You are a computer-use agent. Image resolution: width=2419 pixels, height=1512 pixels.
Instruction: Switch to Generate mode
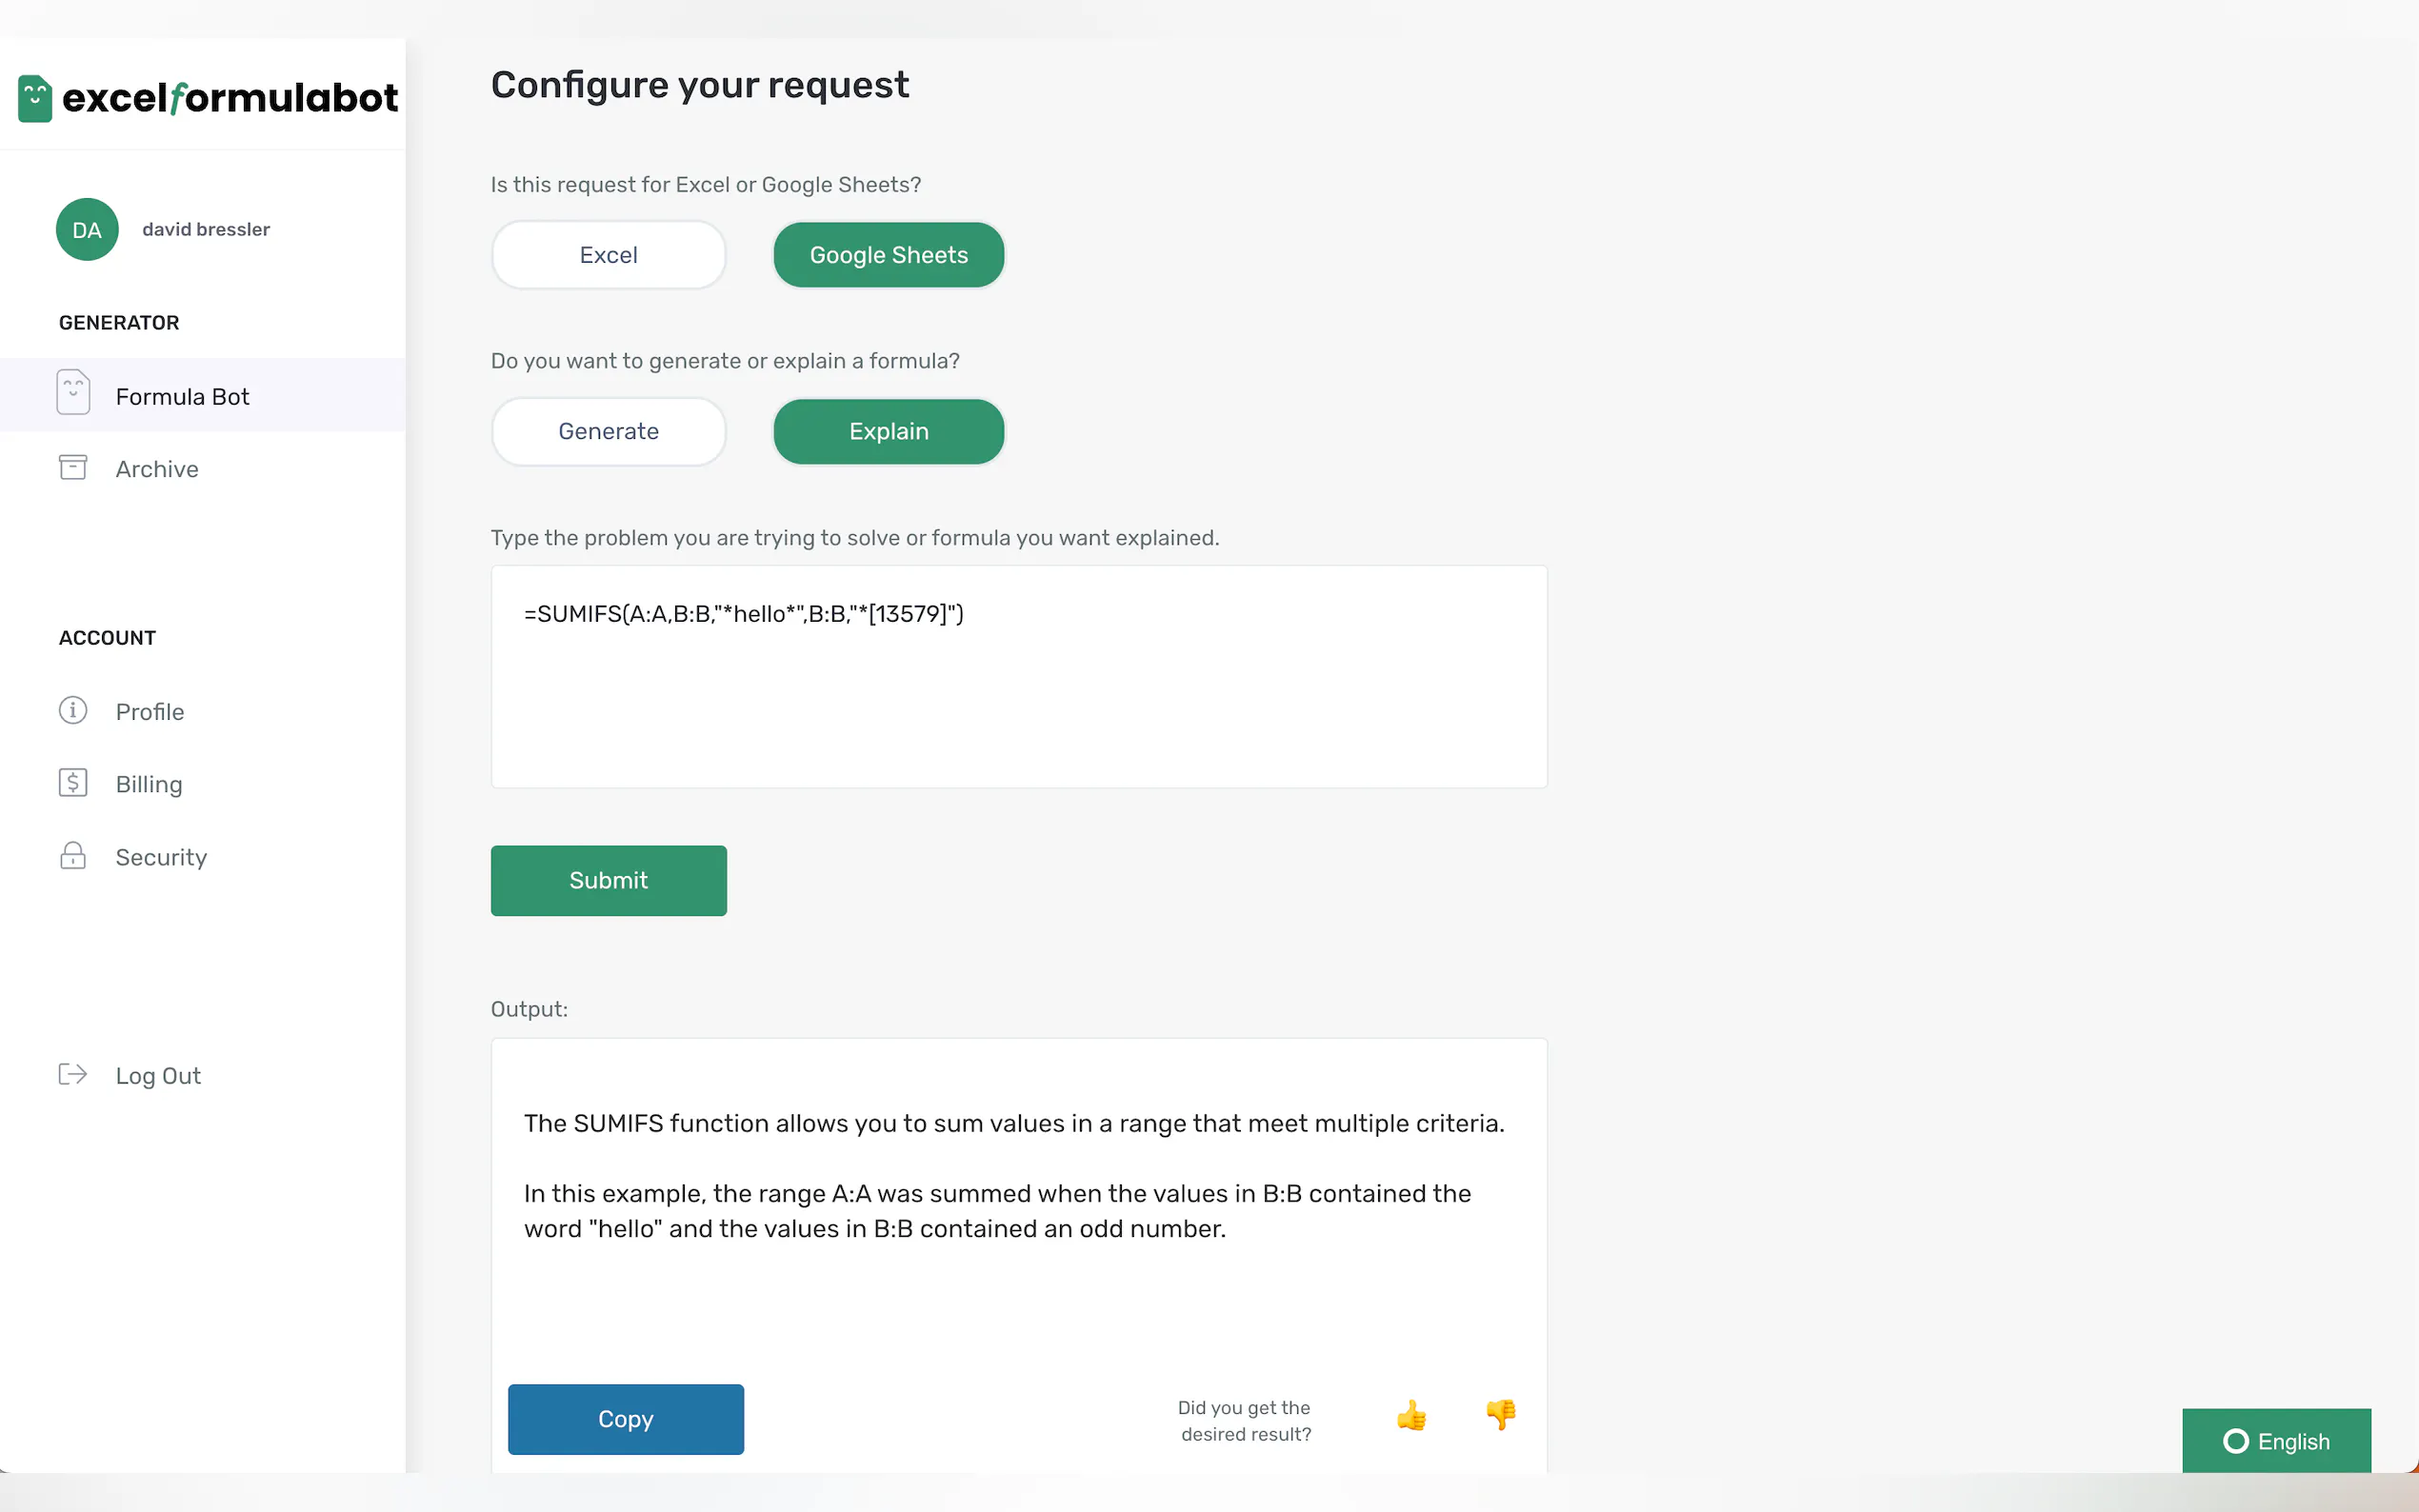click(x=608, y=432)
